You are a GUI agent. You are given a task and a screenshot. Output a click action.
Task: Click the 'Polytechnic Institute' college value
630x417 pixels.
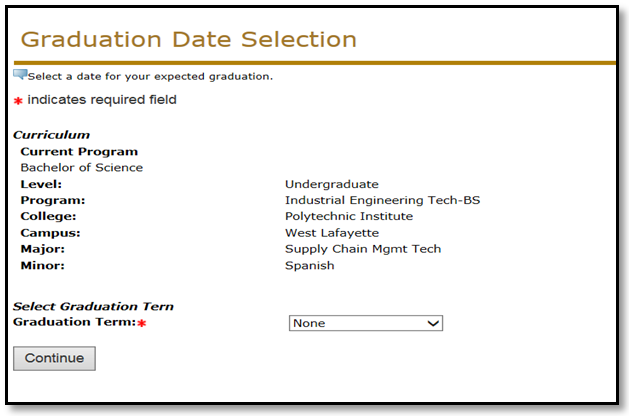click(x=348, y=216)
